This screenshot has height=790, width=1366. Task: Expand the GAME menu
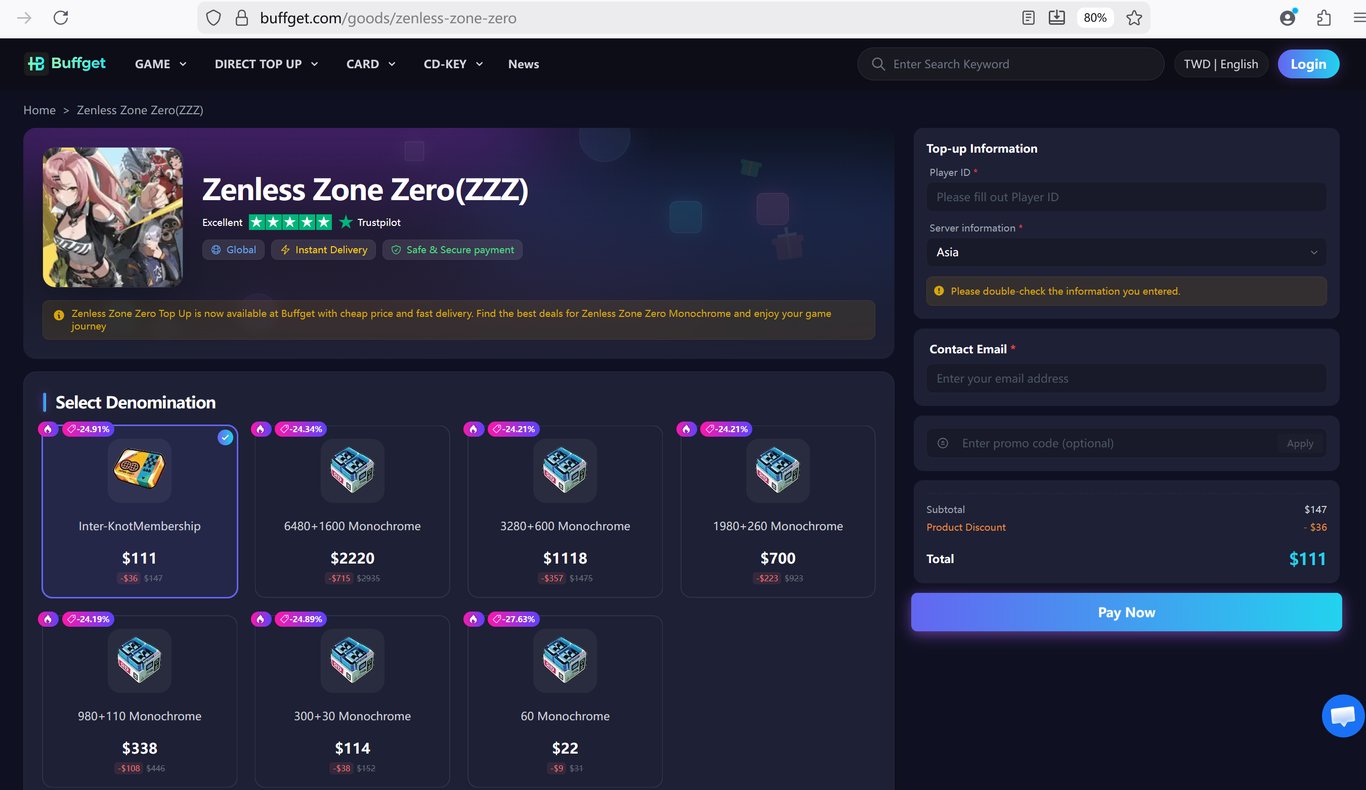(x=160, y=64)
